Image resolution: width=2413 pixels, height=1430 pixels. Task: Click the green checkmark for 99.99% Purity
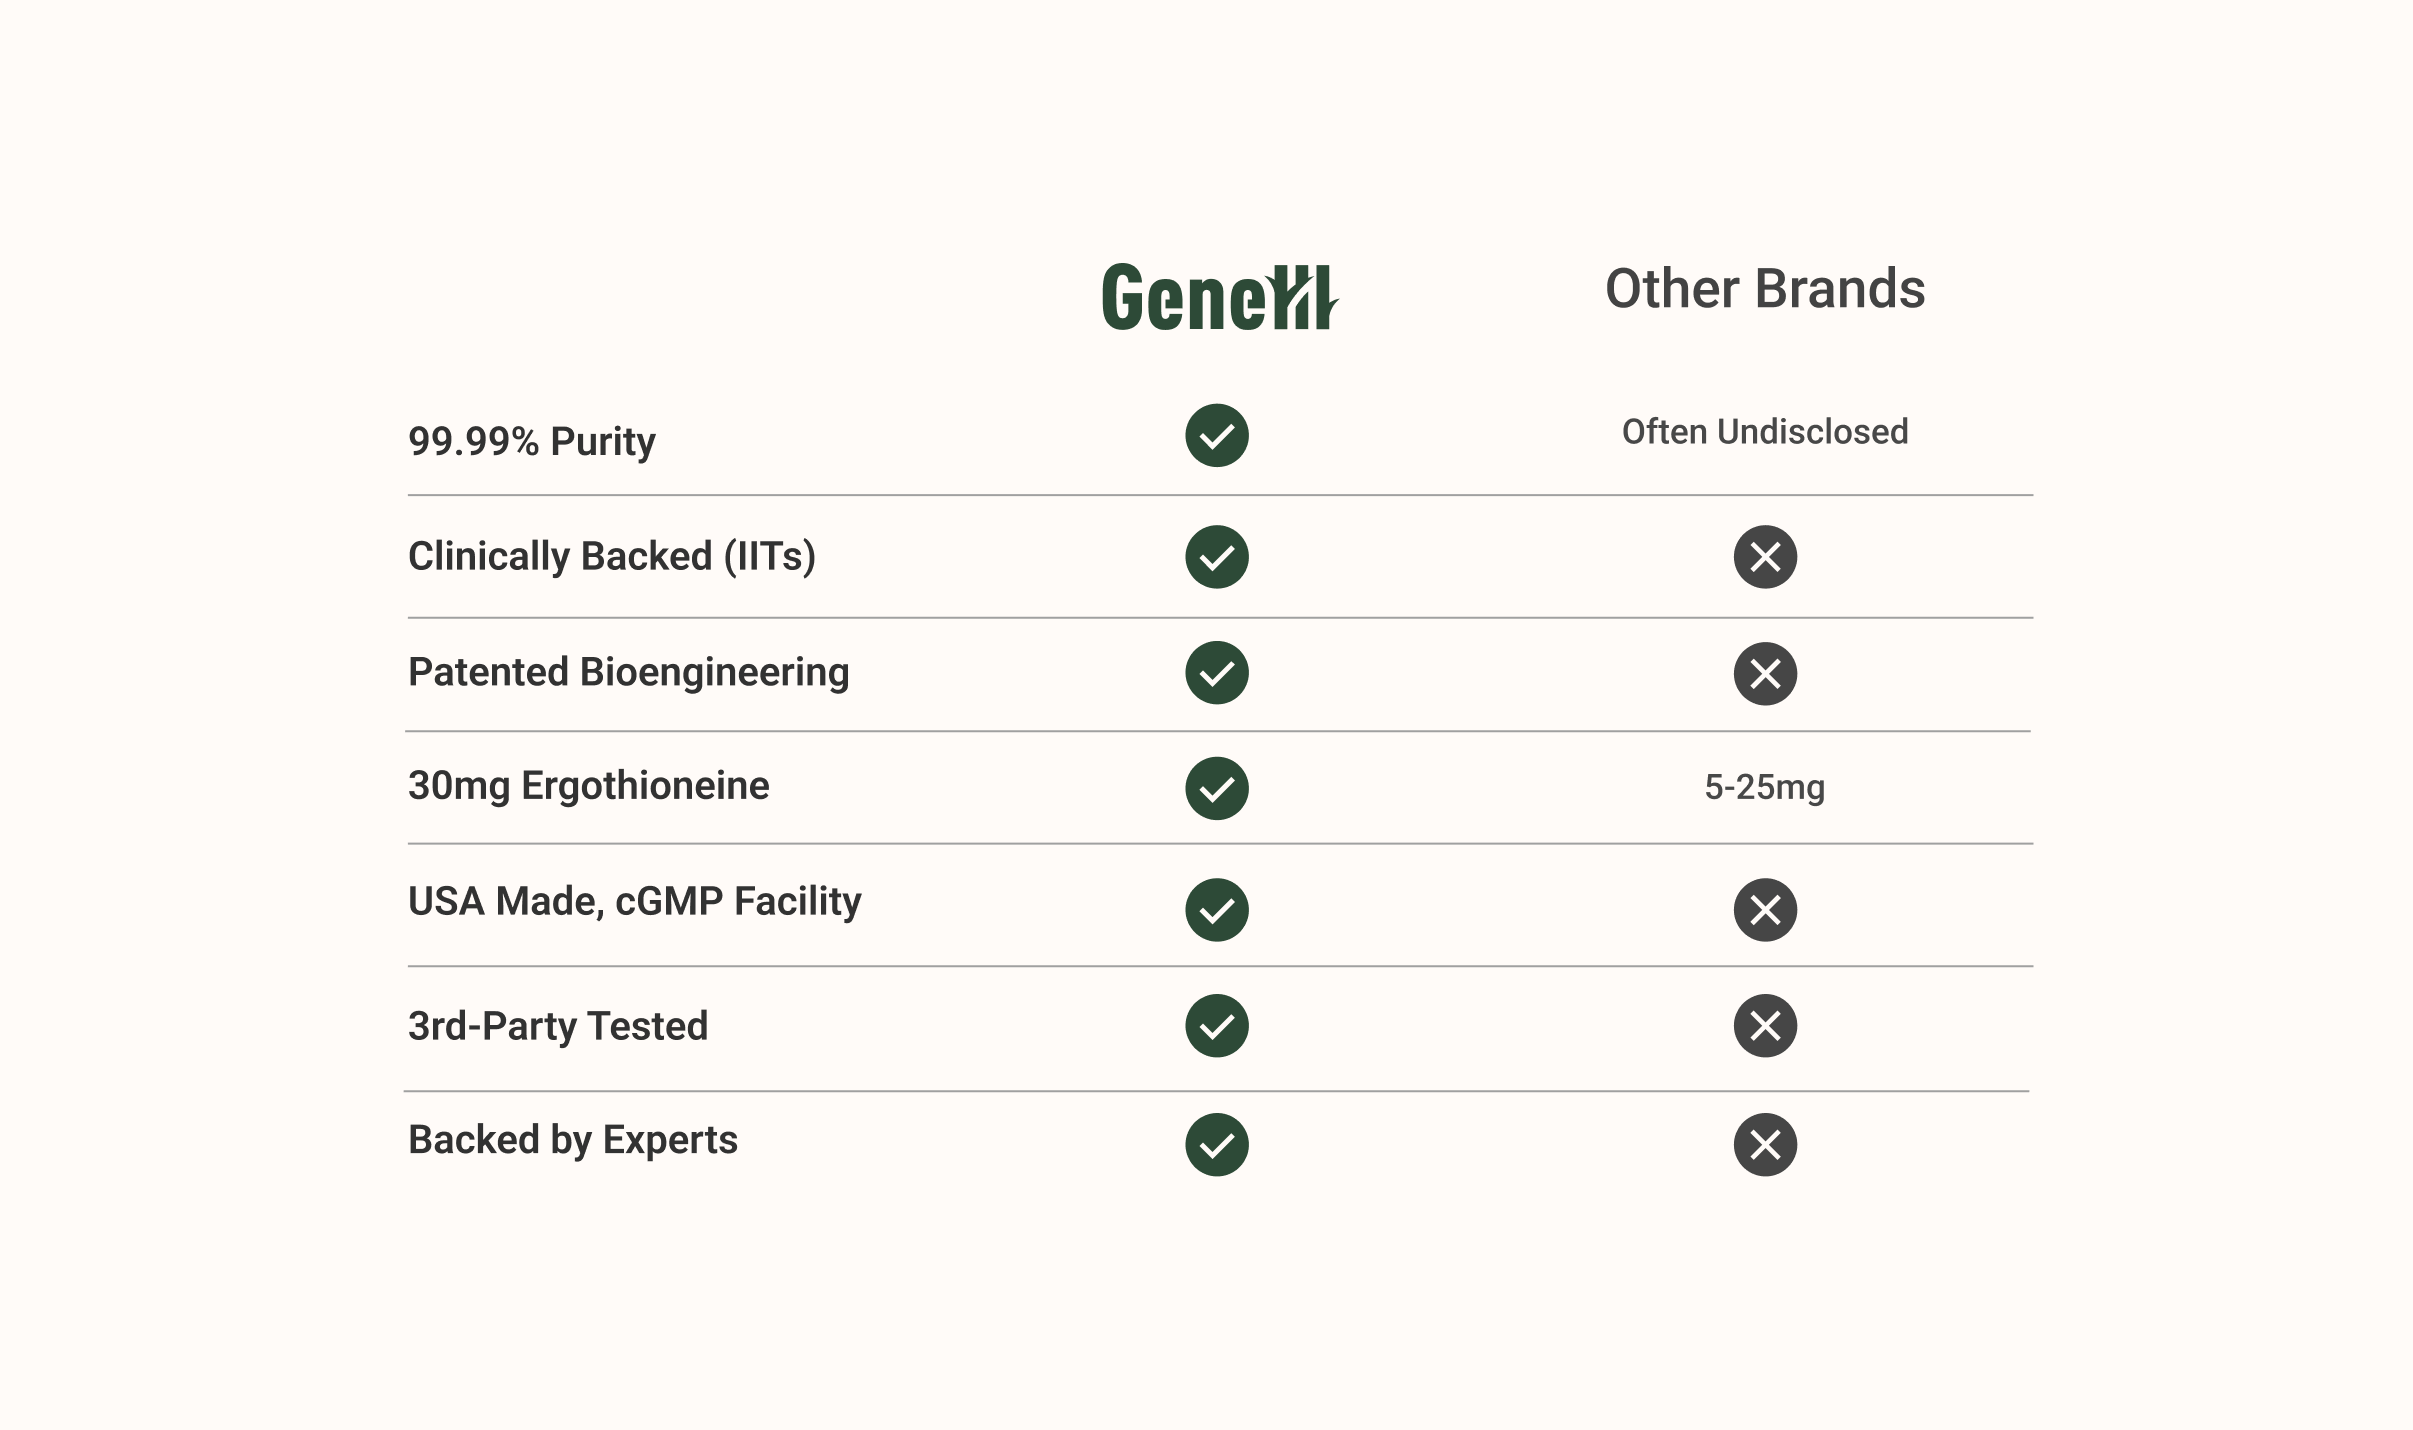point(1216,436)
